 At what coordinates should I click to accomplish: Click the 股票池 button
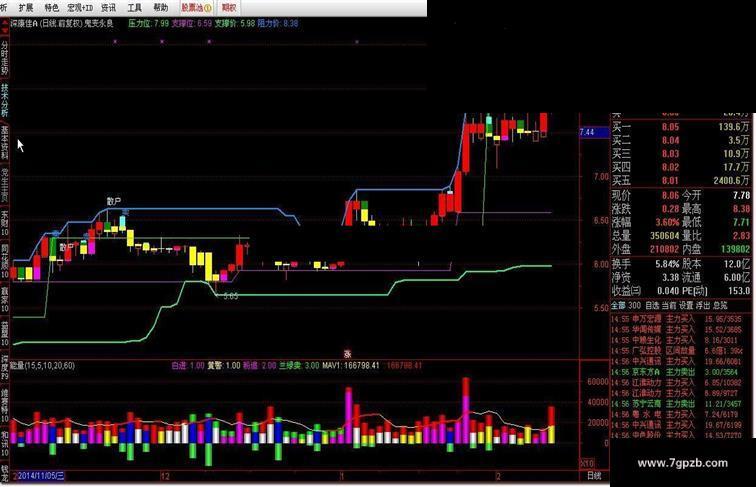coord(196,8)
